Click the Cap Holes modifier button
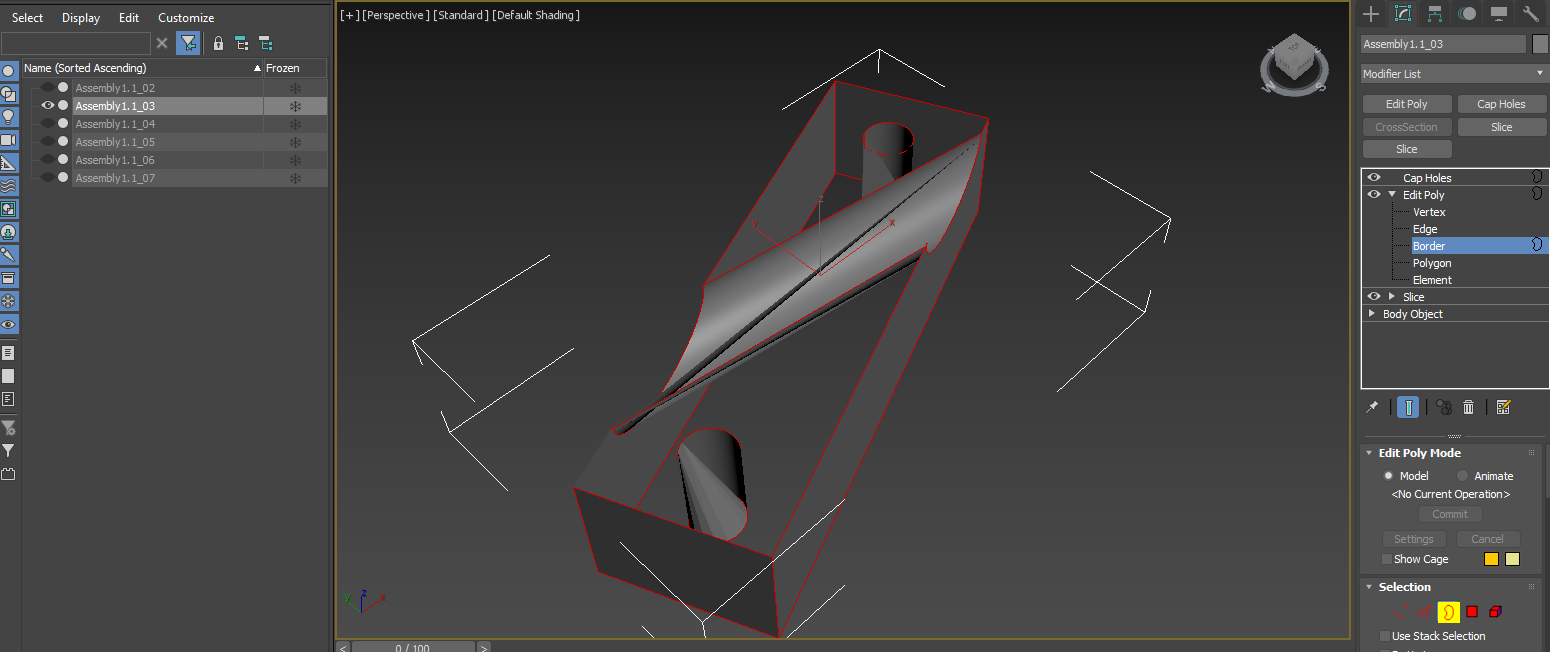This screenshot has width=1550, height=652. (x=1501, y=104)
